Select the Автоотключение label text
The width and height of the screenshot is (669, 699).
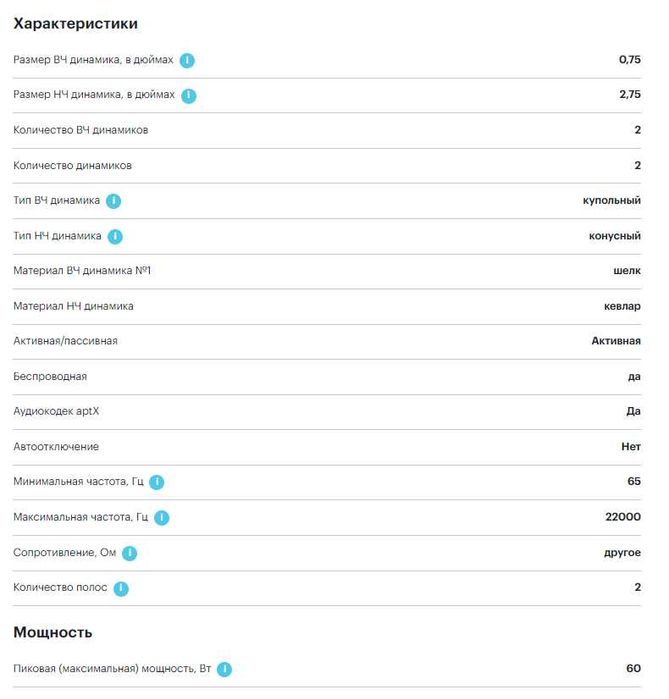click(56, 446)
